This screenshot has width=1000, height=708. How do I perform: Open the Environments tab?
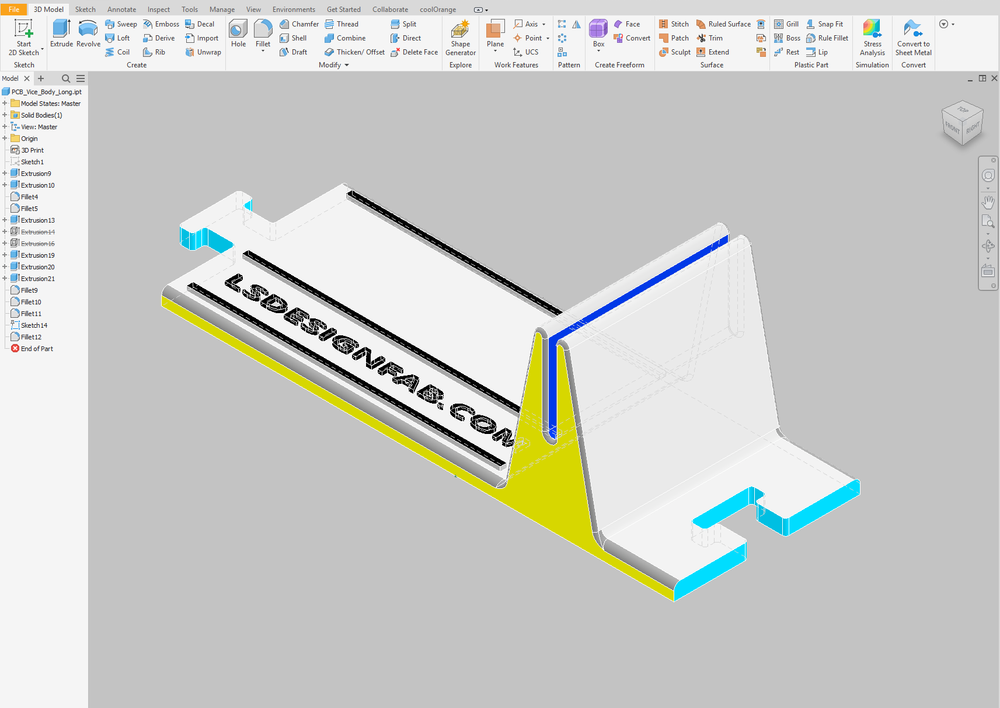coord(293,10)
